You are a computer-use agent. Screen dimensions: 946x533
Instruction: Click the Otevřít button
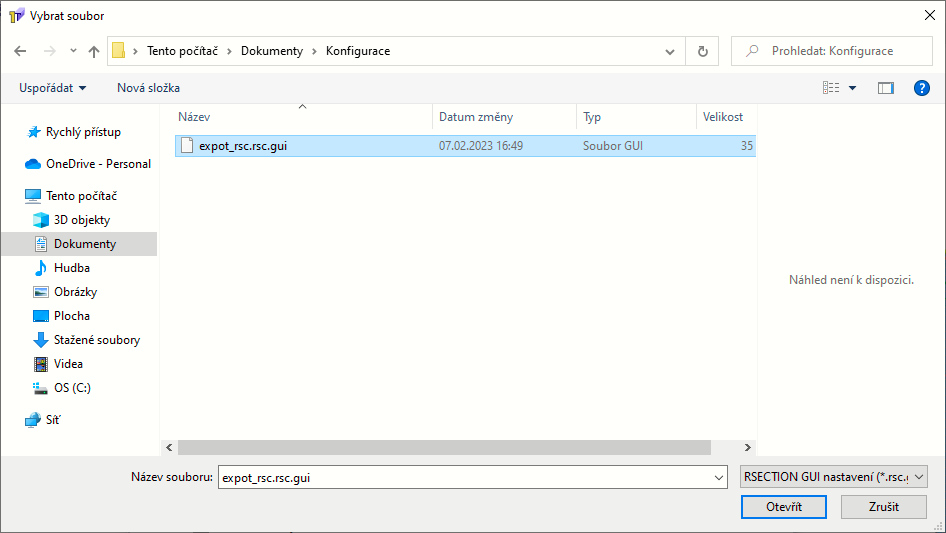point(784,507)
